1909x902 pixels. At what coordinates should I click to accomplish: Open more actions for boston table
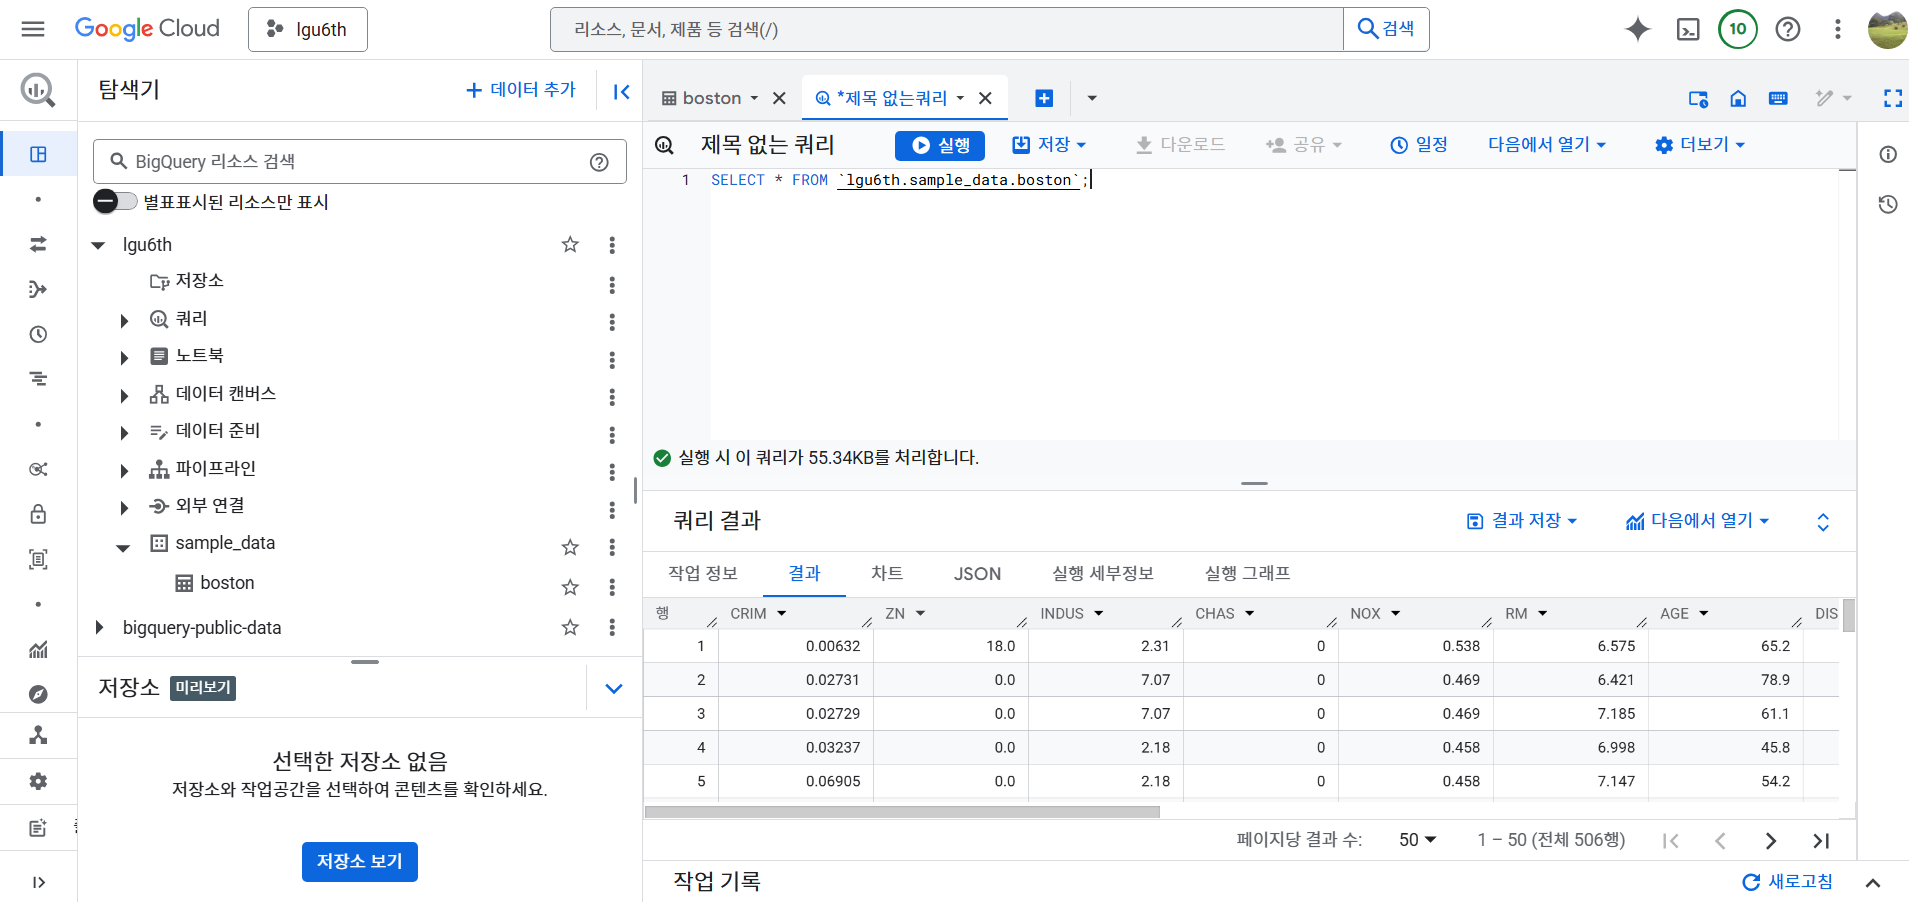coord(612,587)
